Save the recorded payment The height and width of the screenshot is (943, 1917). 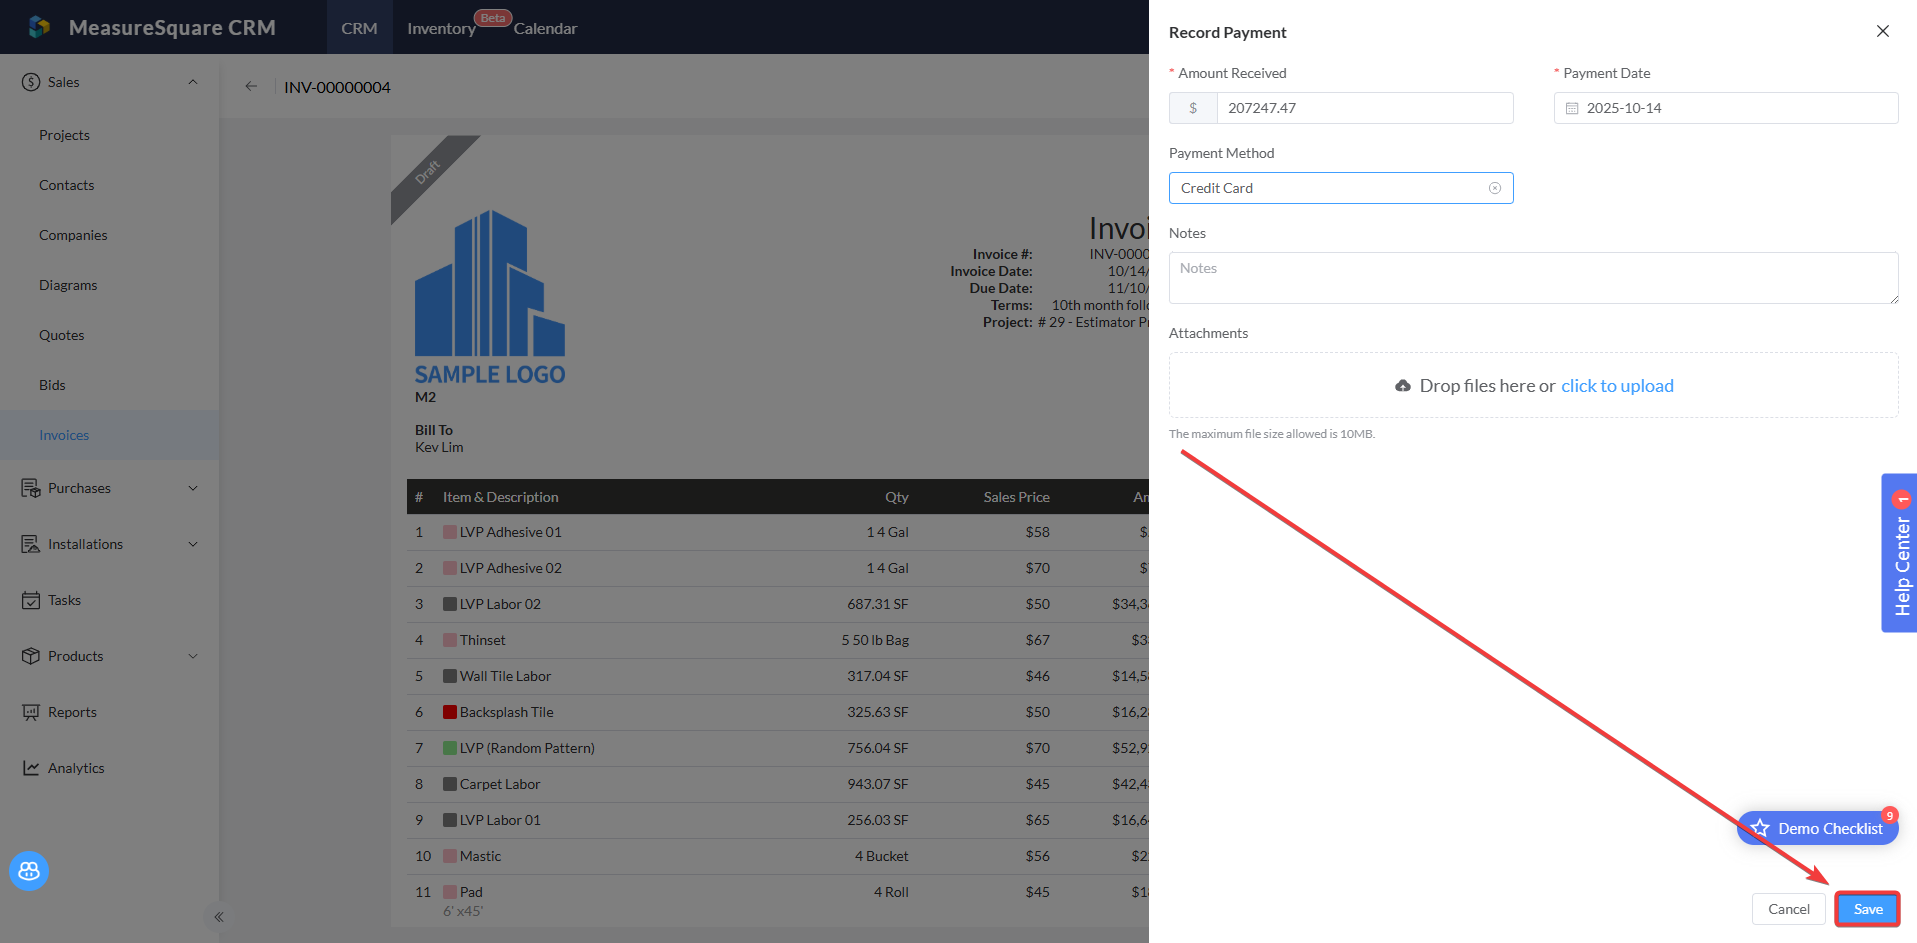click(x=1868, y=909)
